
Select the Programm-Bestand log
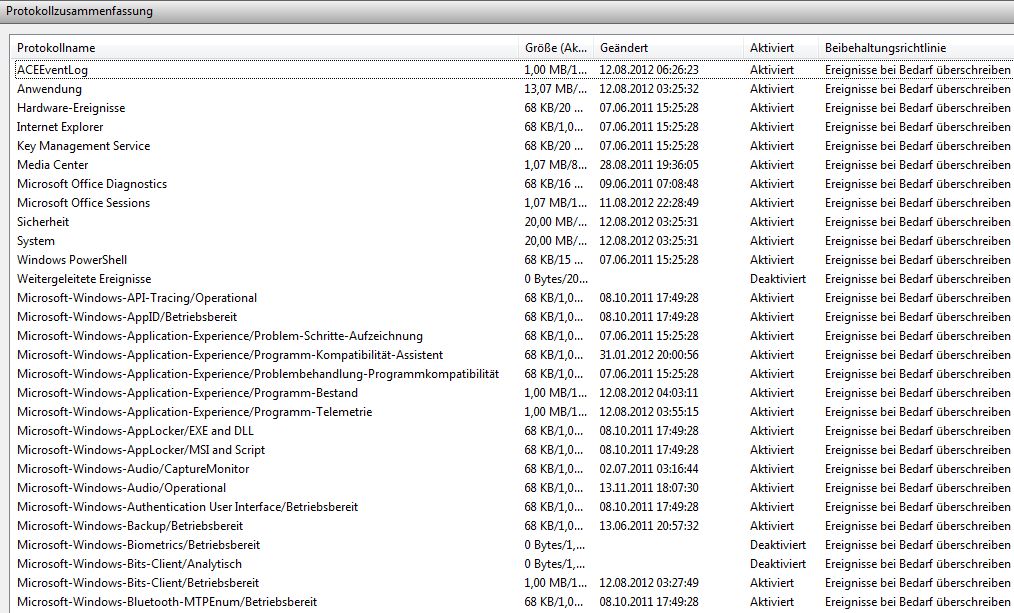point(514,393)
